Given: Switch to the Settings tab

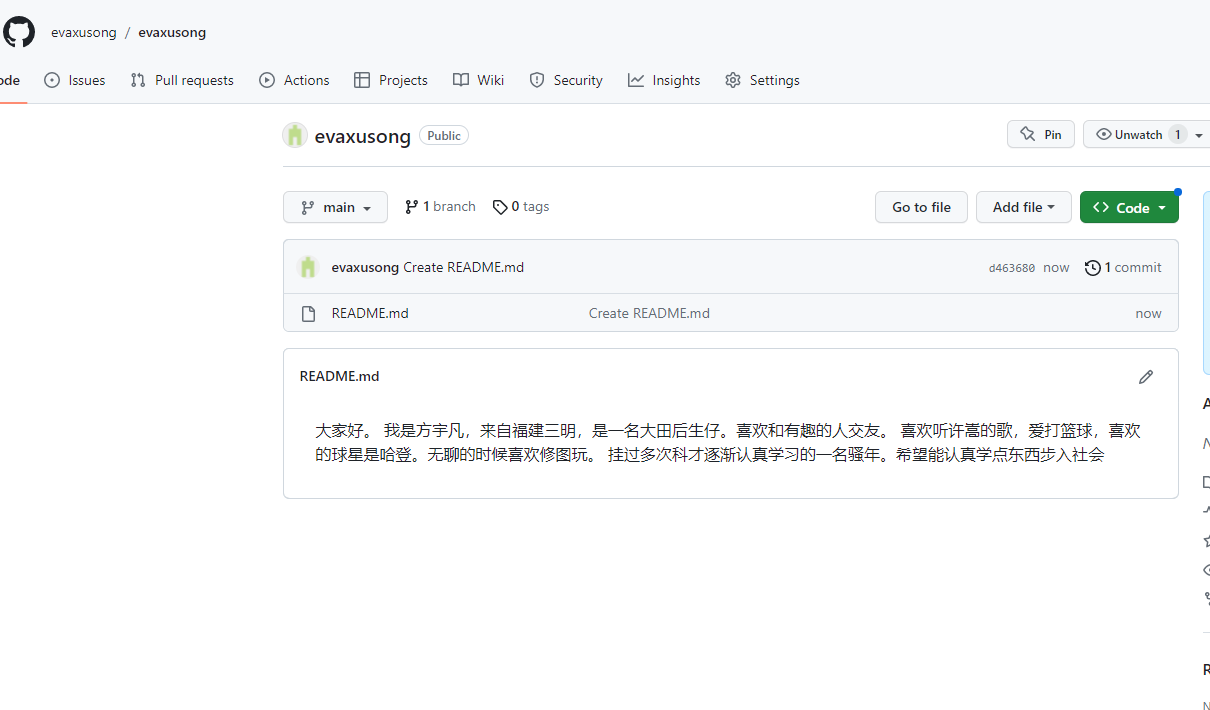Looking at the screenshot, I should [x=762, y=80].
